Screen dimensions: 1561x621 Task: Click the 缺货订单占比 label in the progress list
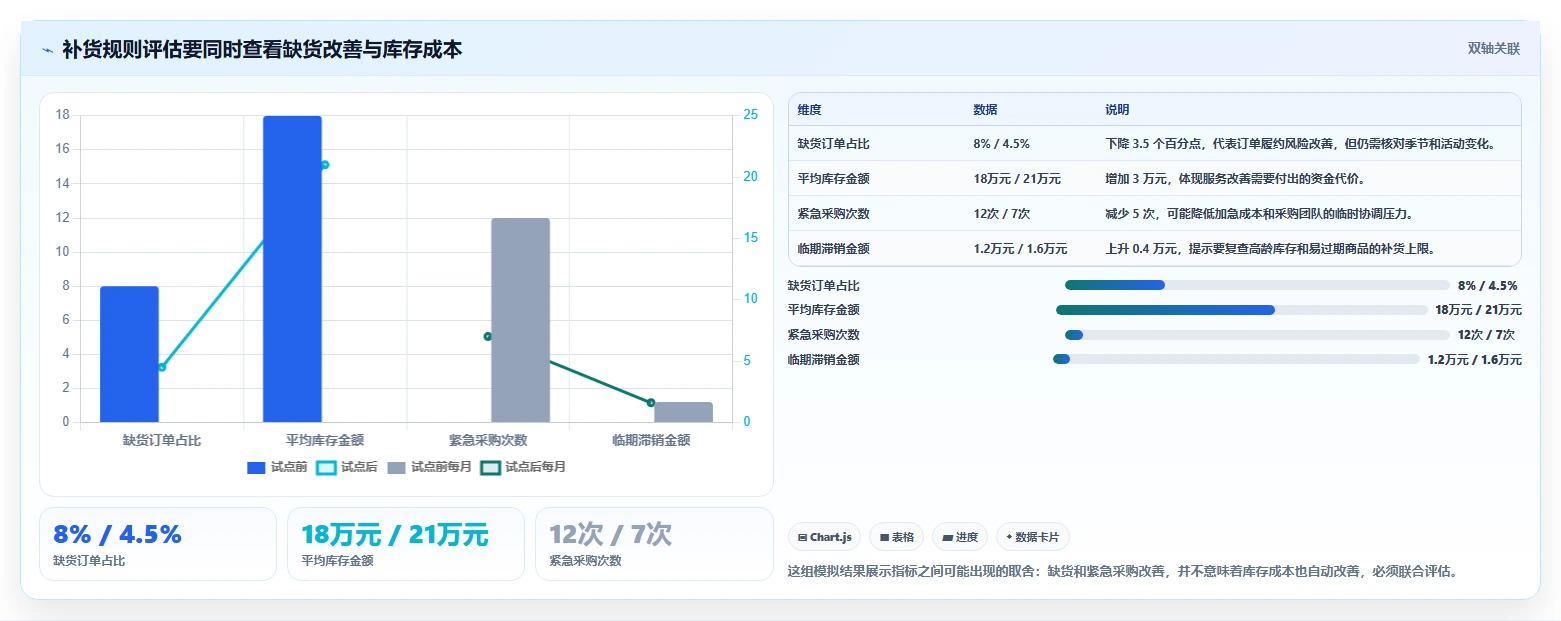[824, 286]
